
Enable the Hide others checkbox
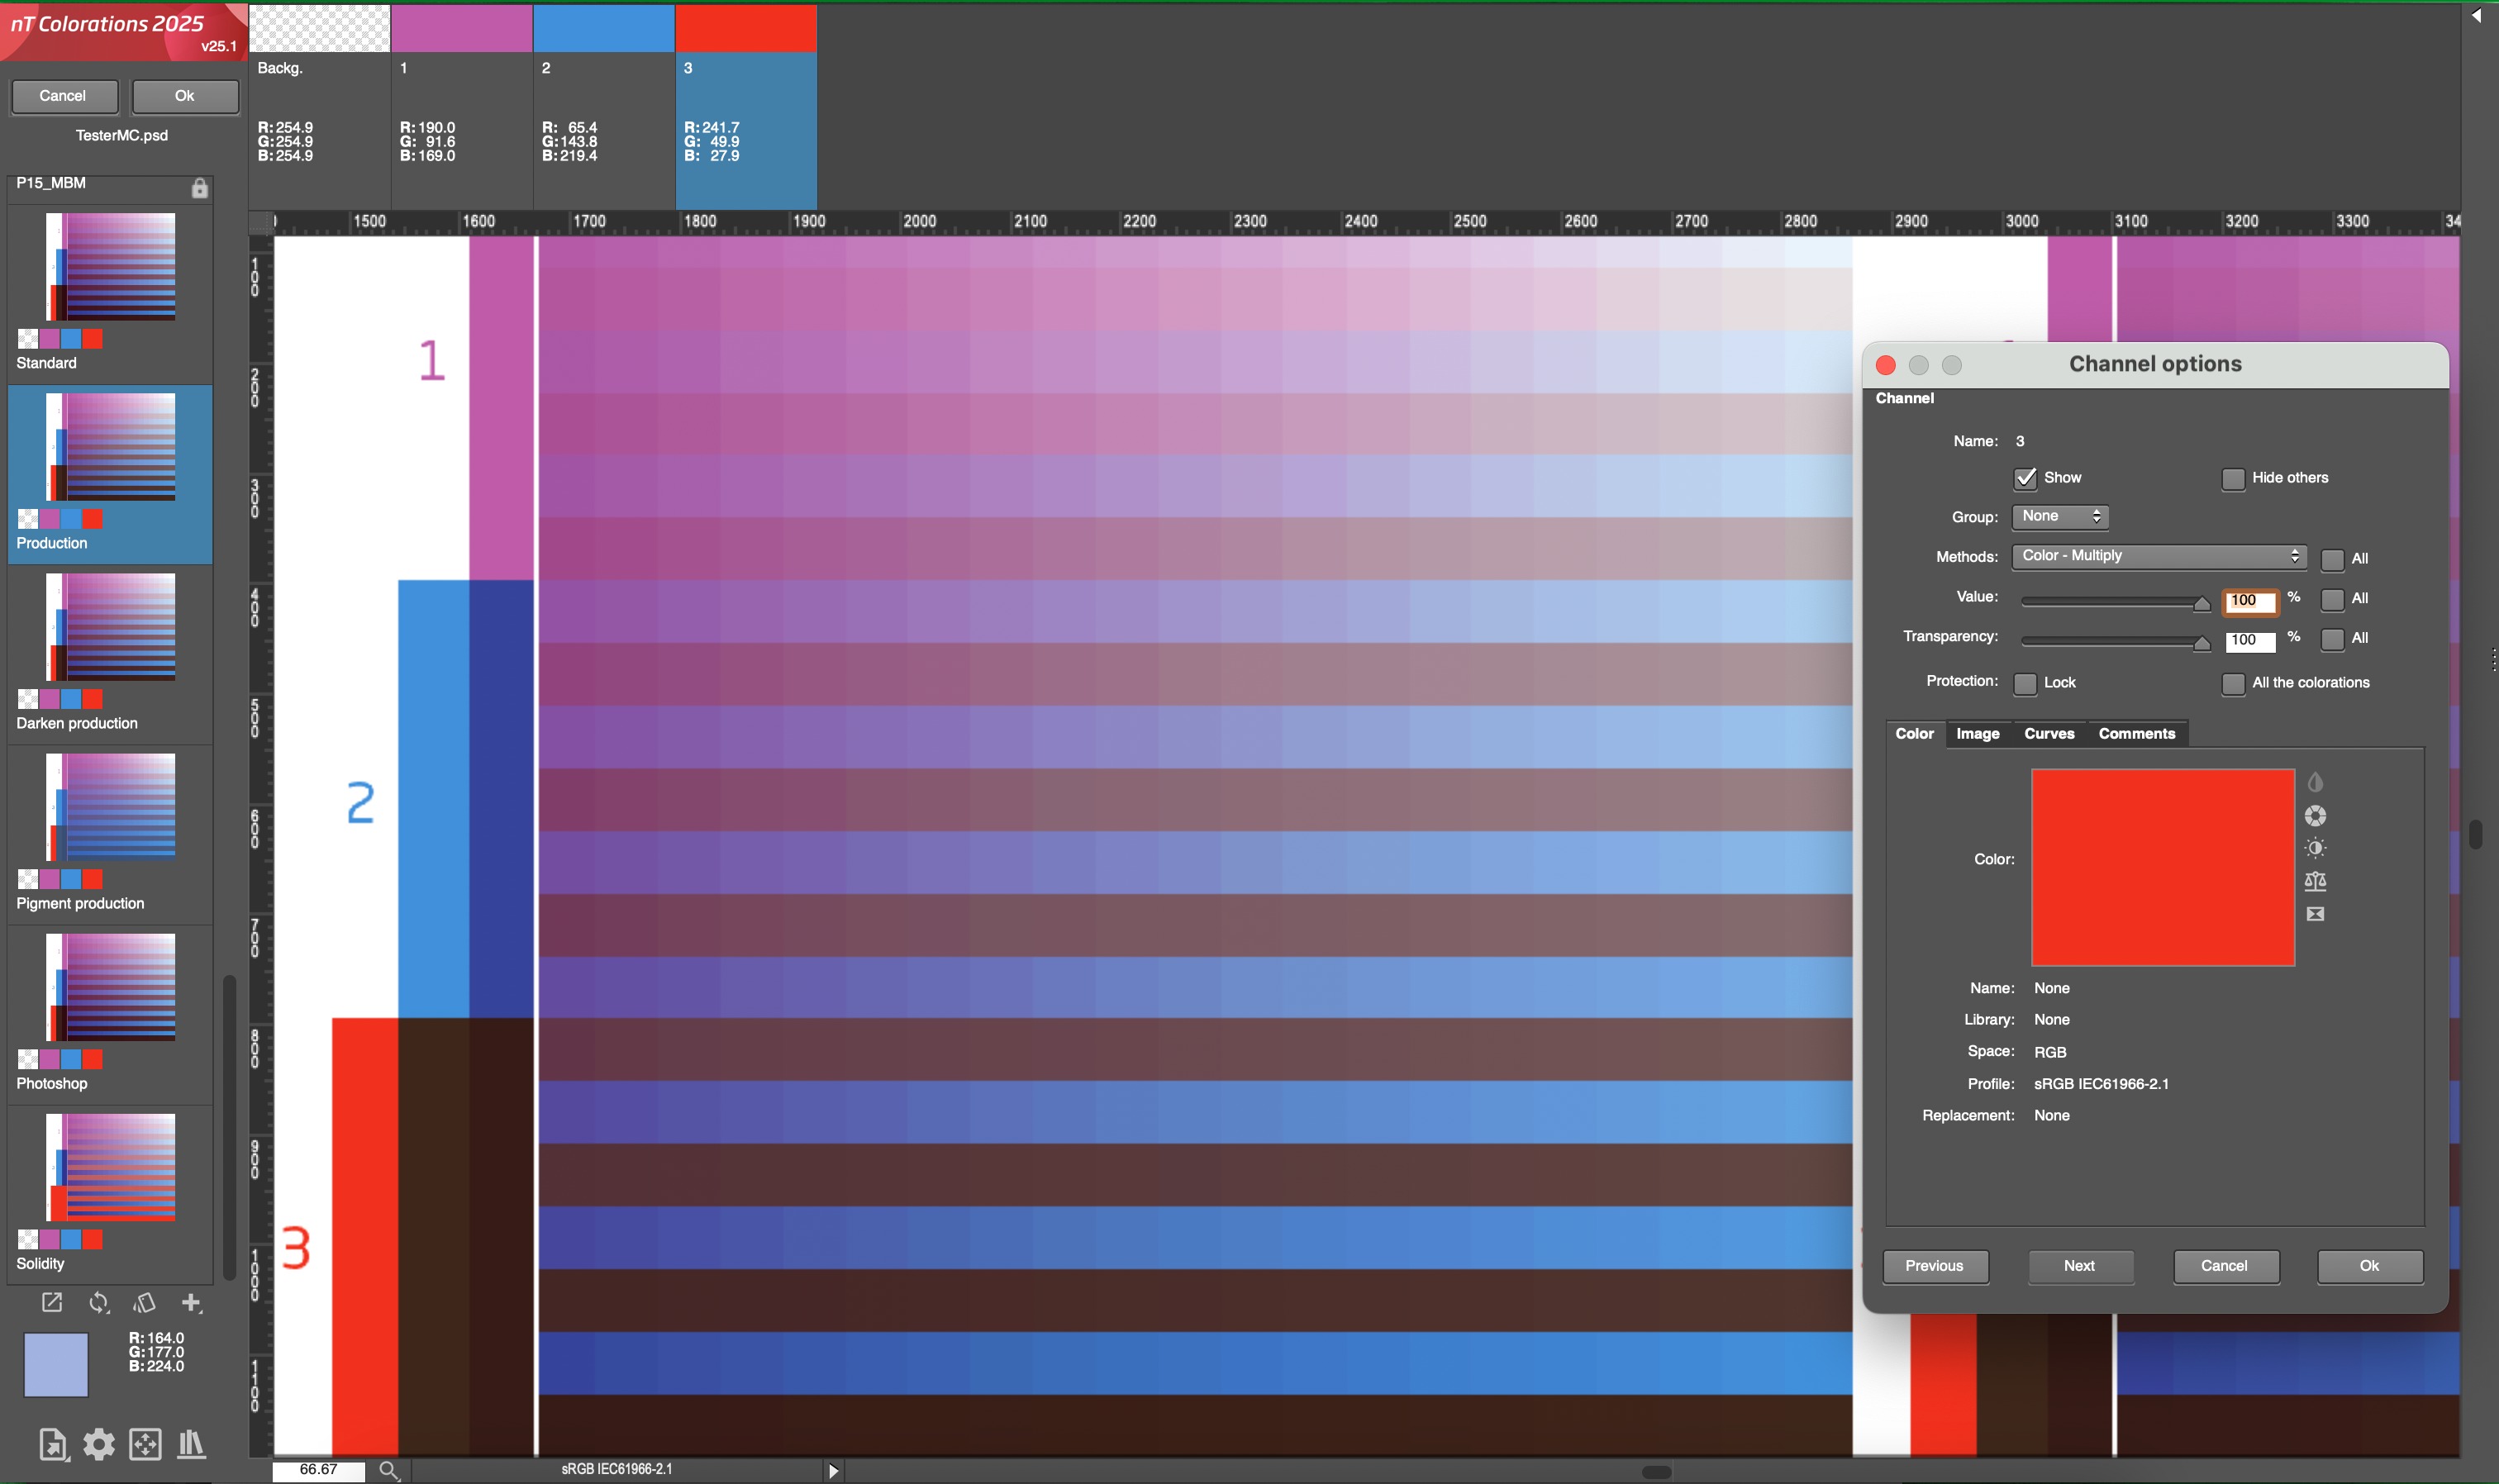coord(2232,479)
